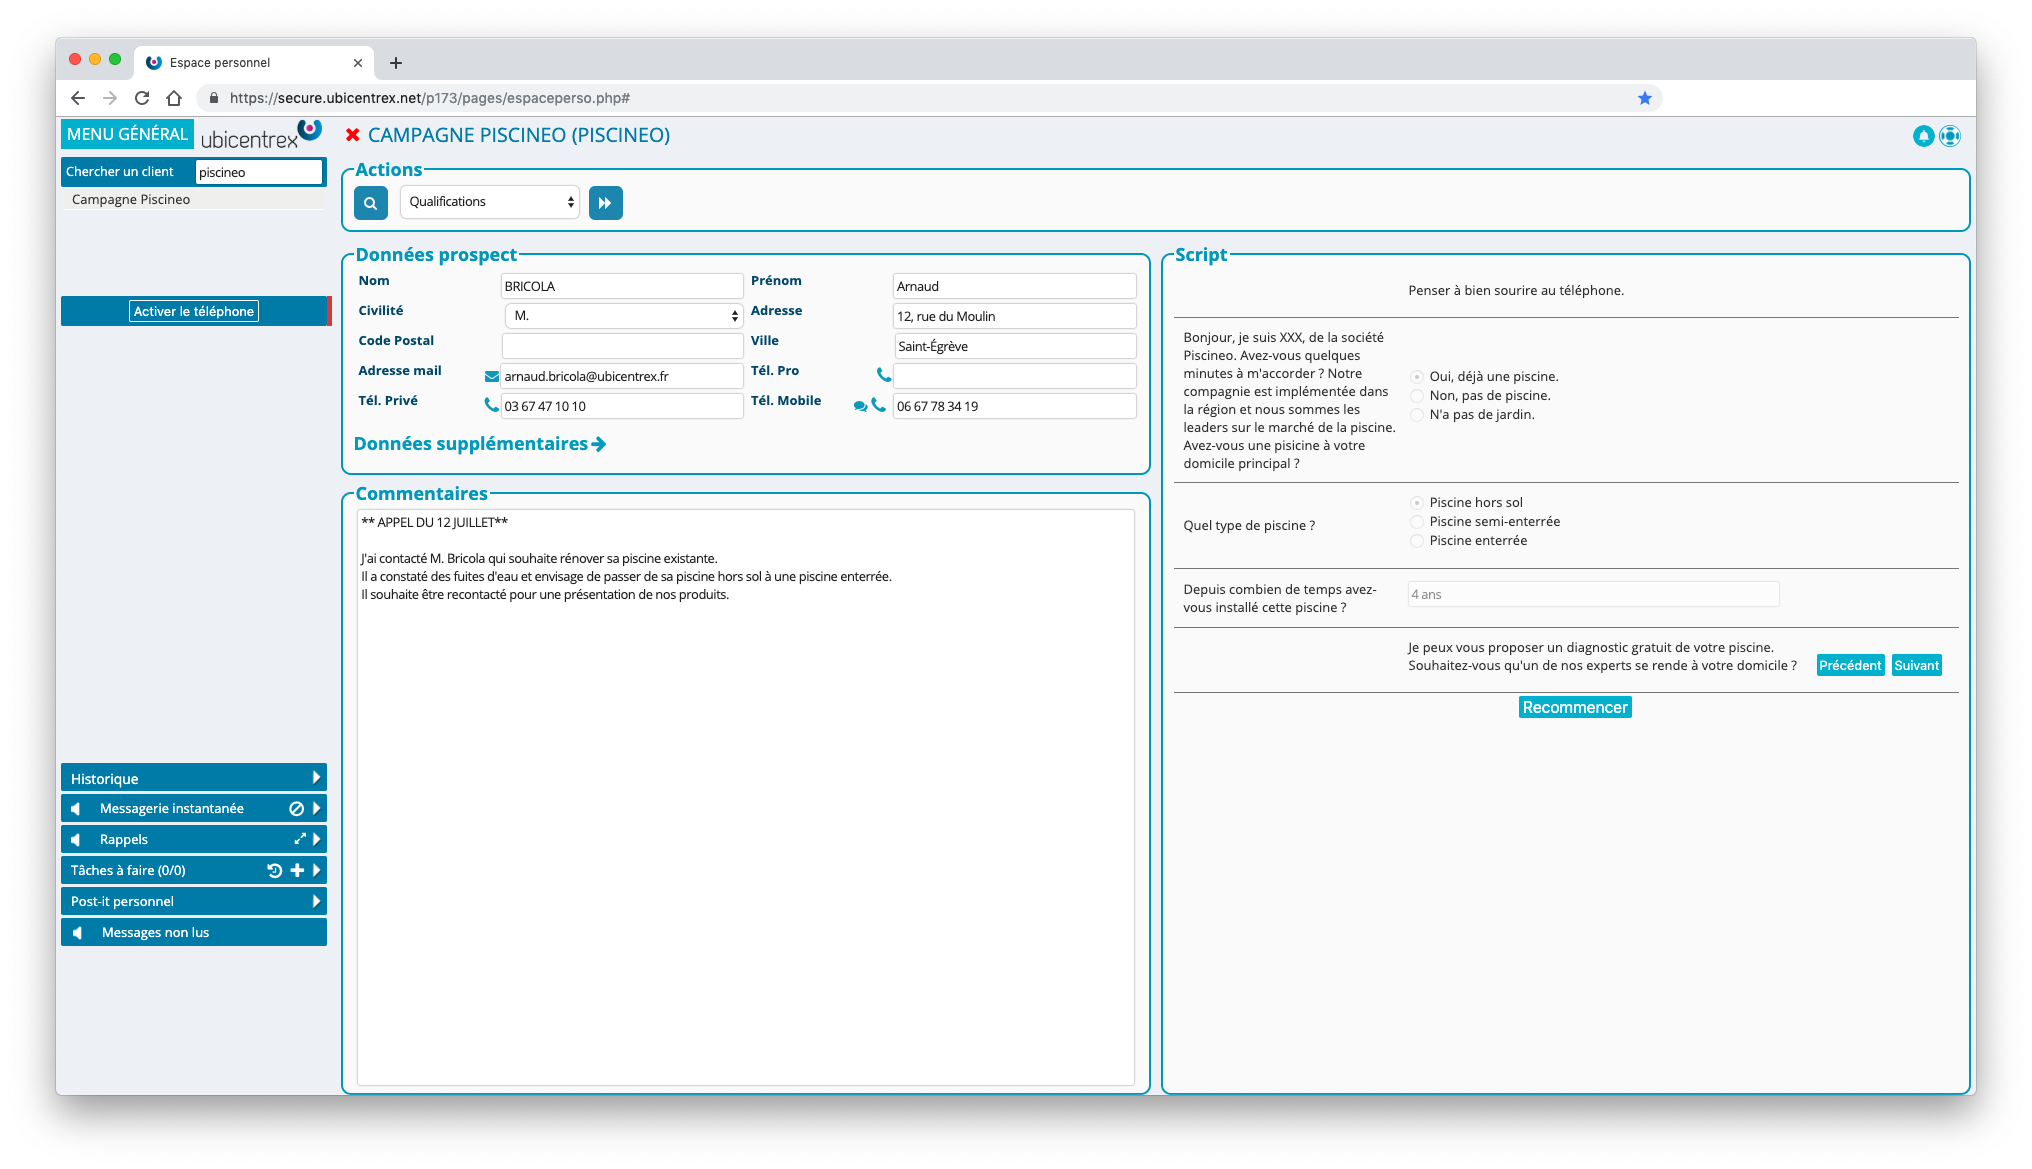Call the Tél. Mobile number via phone icon
The width and height of the screenshot is (2032, 1169).
[x=878, y=405]
